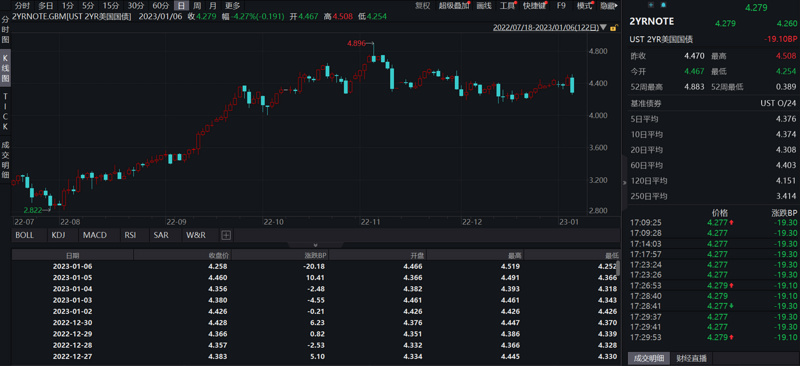Click the side panel collapse arrow handle
This screenshot has height=366, width=800.
[x=625, y=183]
